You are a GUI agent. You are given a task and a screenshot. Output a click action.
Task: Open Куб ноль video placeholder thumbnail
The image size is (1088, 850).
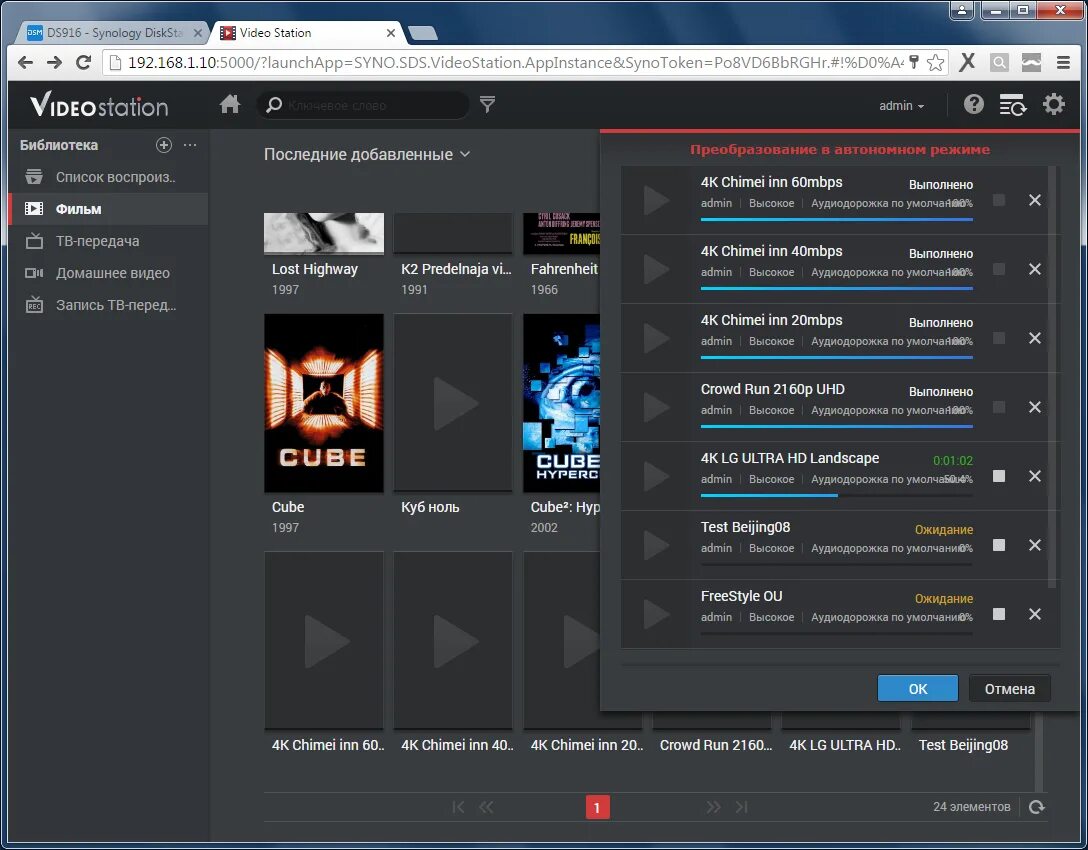[453, 402]
